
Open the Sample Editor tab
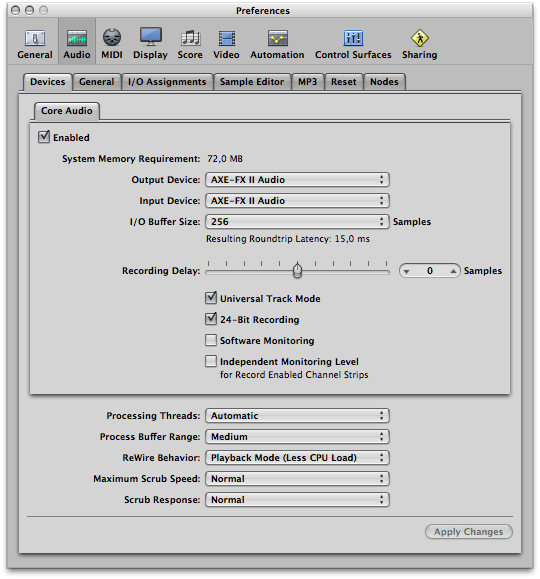(x=252, y=82)
